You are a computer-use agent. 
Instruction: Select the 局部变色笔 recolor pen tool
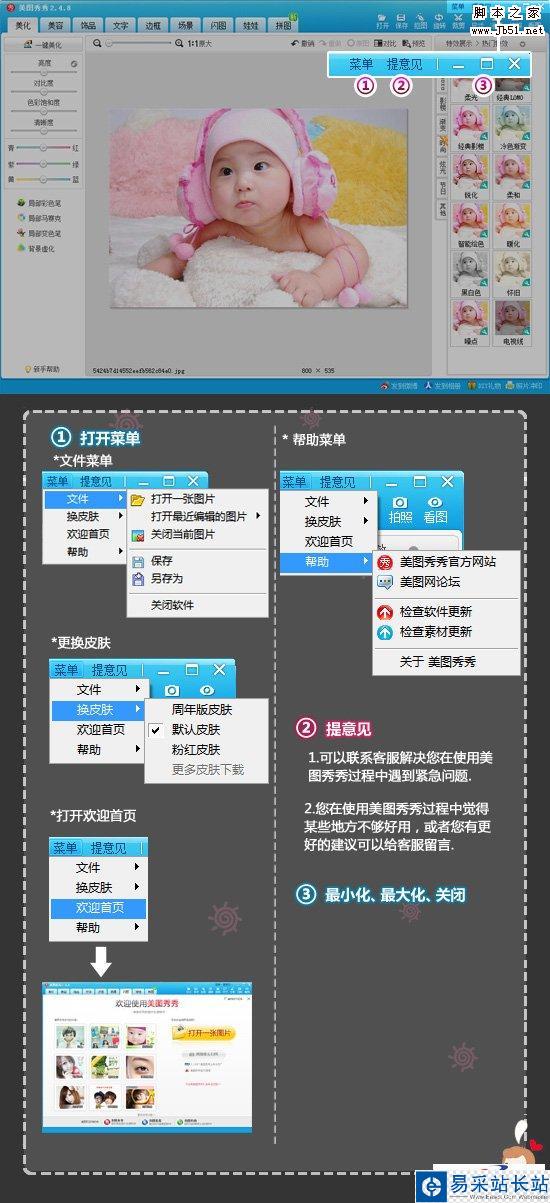tap(38, 232)
